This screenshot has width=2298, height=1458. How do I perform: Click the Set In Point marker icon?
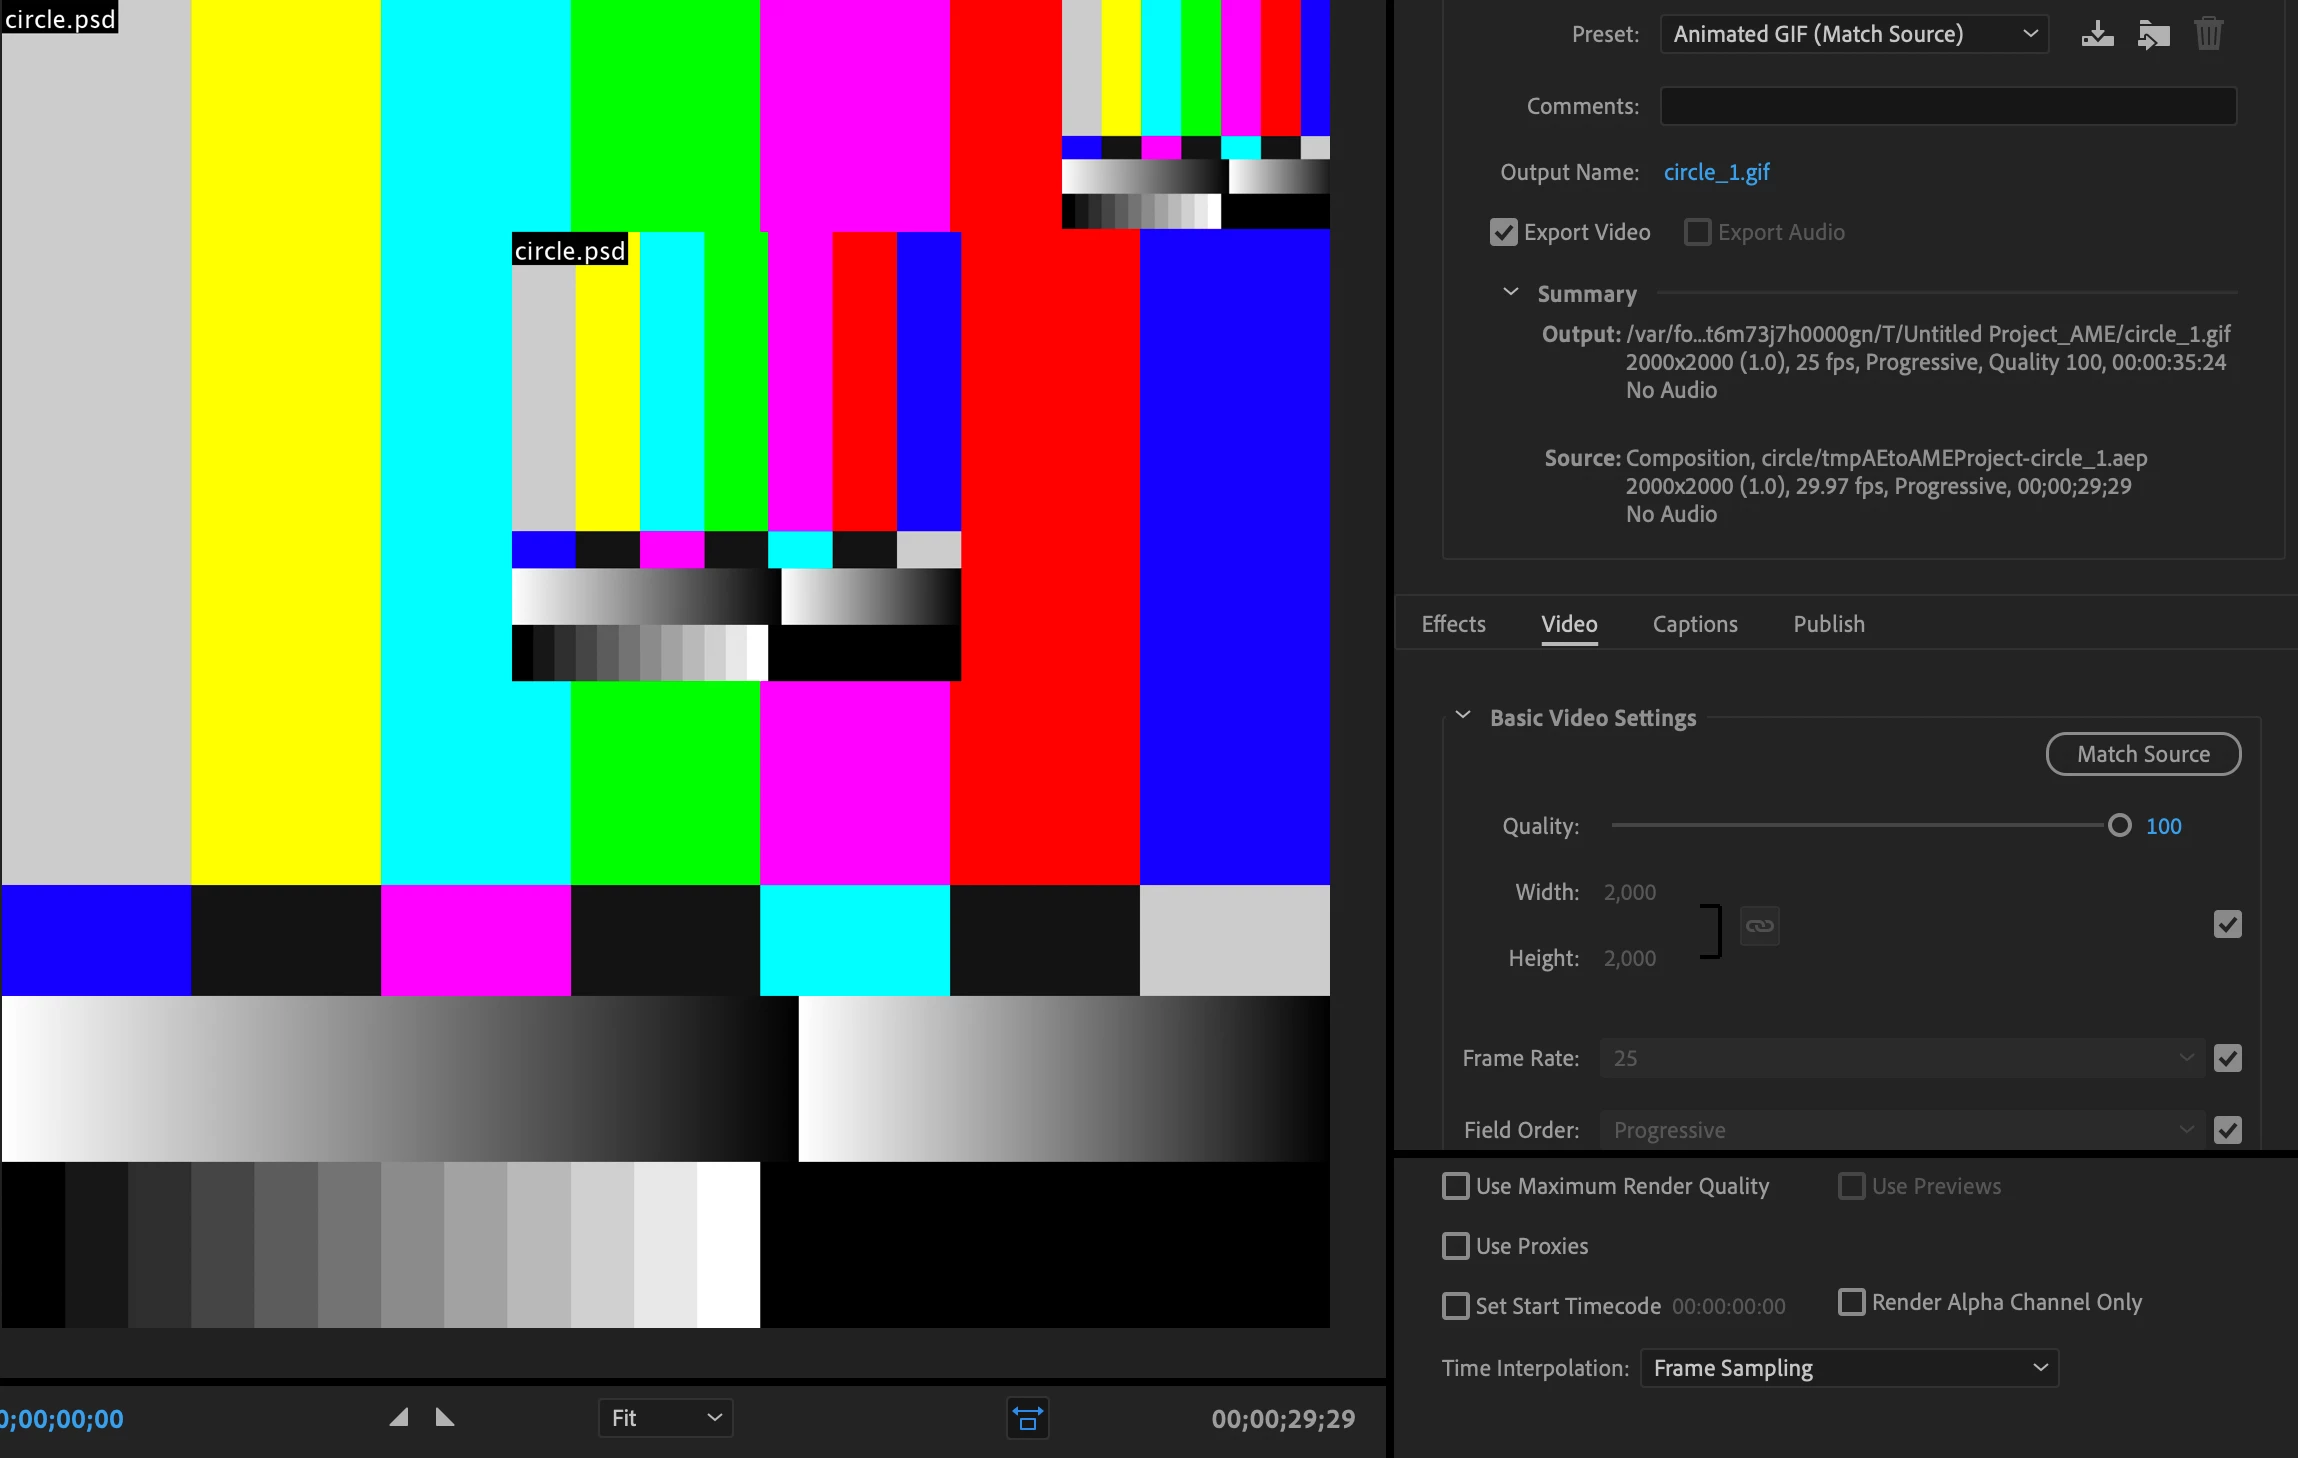[x=399, y=1417]
